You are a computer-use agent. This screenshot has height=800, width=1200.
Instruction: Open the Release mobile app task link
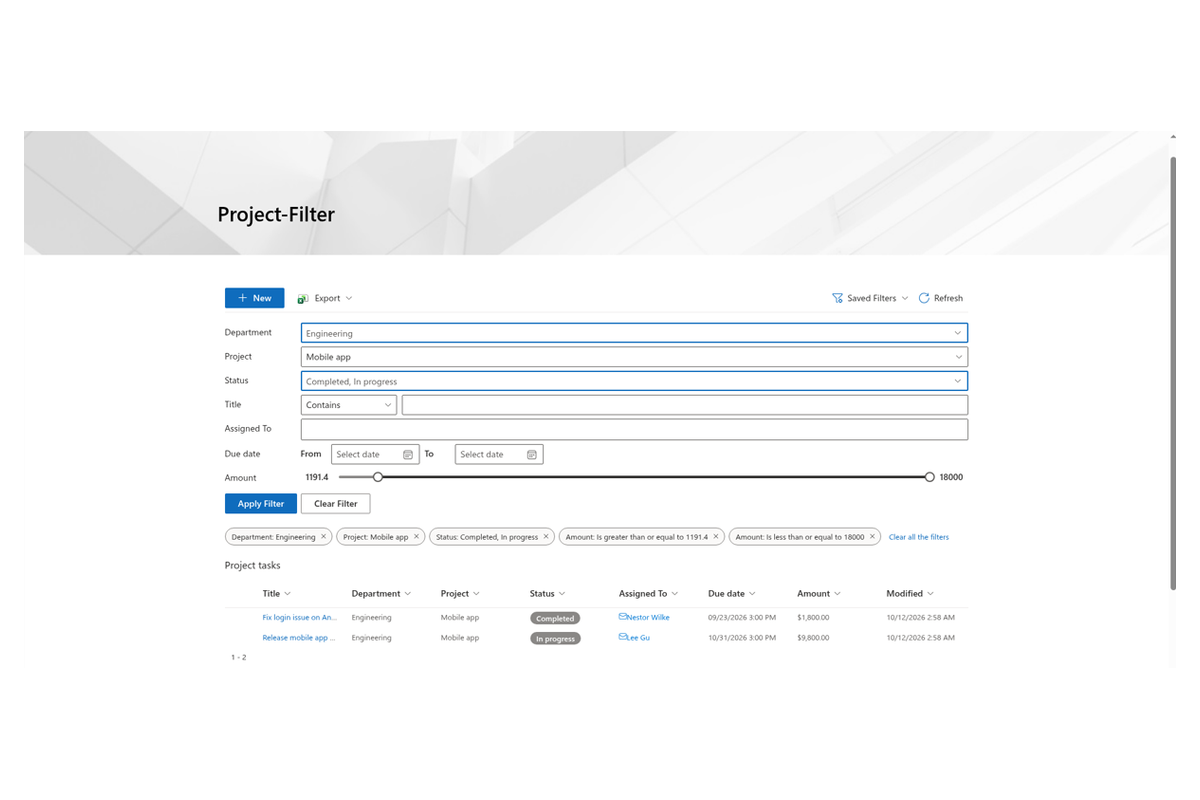coord(299,638)
